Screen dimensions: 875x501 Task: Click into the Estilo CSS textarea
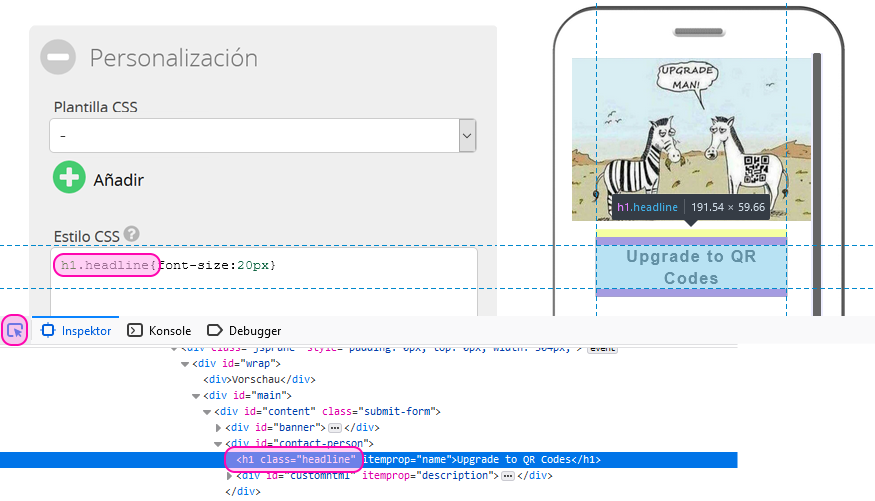264,282
